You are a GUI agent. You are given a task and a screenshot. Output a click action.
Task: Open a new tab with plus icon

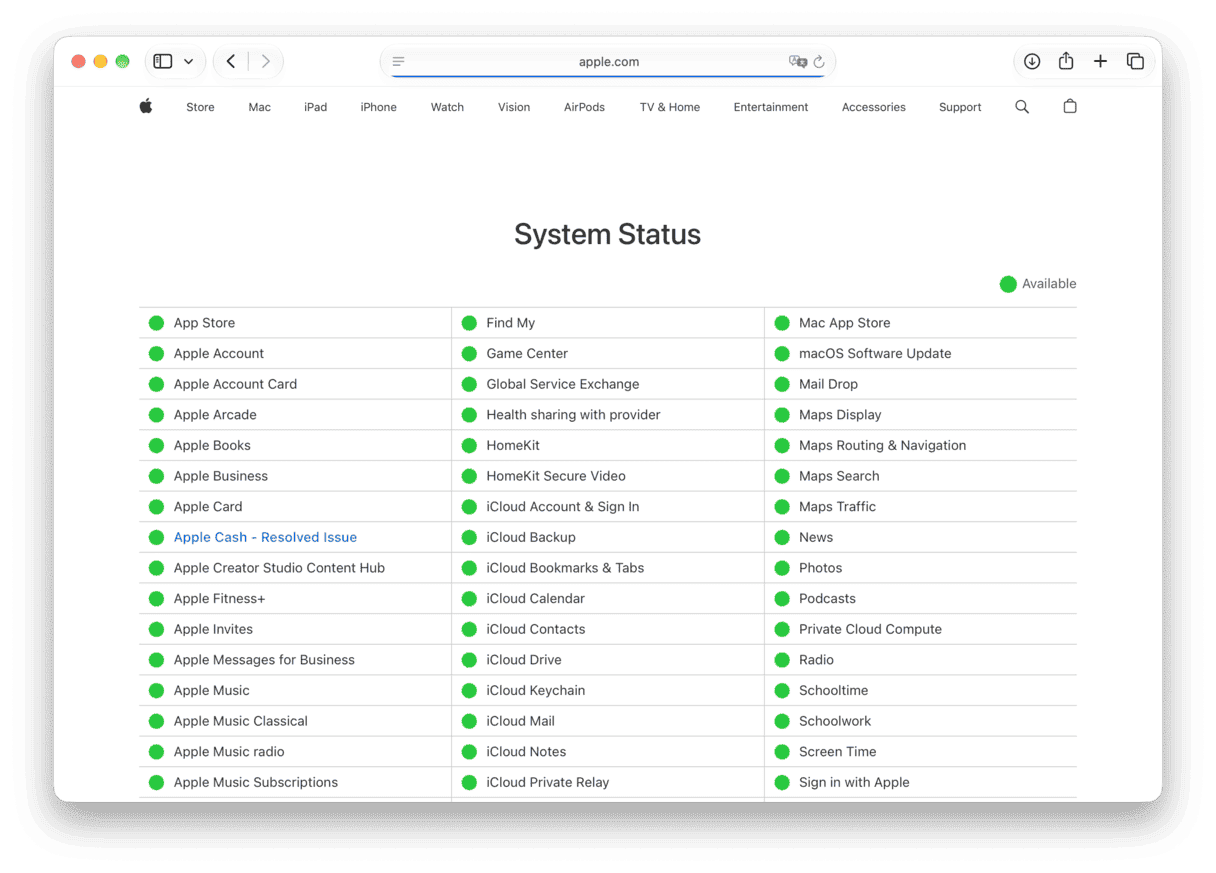(x=1100, y=62)
